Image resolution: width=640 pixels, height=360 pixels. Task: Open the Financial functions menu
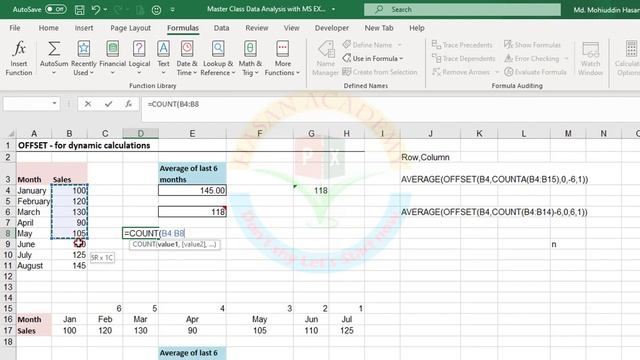click(112, 58)
